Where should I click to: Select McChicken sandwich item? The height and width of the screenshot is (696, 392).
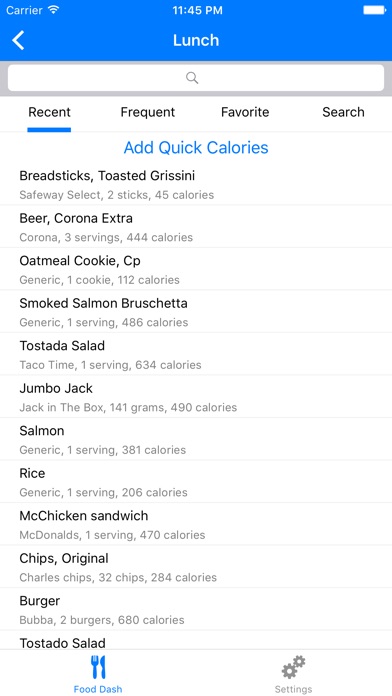tap(196, 525)
